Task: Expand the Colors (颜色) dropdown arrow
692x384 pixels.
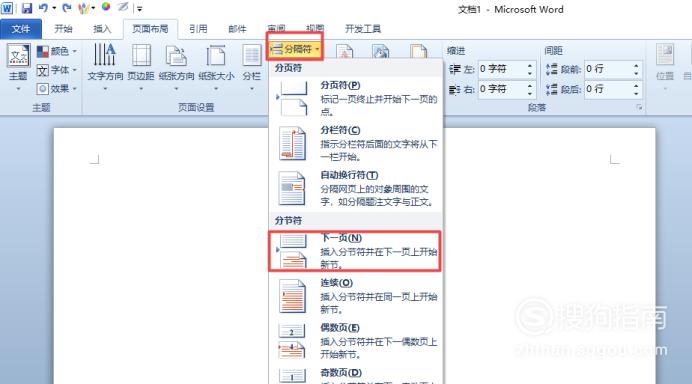Action: (x=75, y=52)
